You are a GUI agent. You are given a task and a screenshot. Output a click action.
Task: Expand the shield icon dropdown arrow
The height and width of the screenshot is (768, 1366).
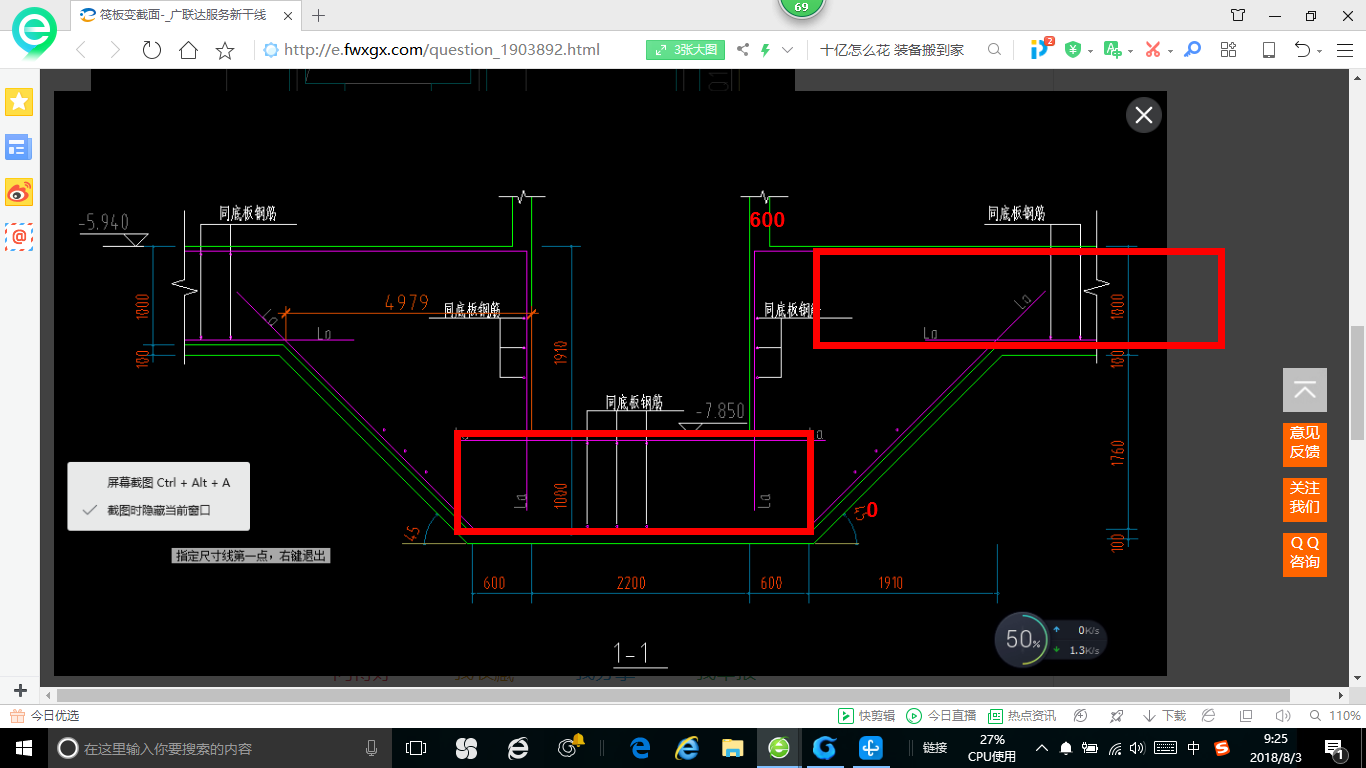(1090, 50)
